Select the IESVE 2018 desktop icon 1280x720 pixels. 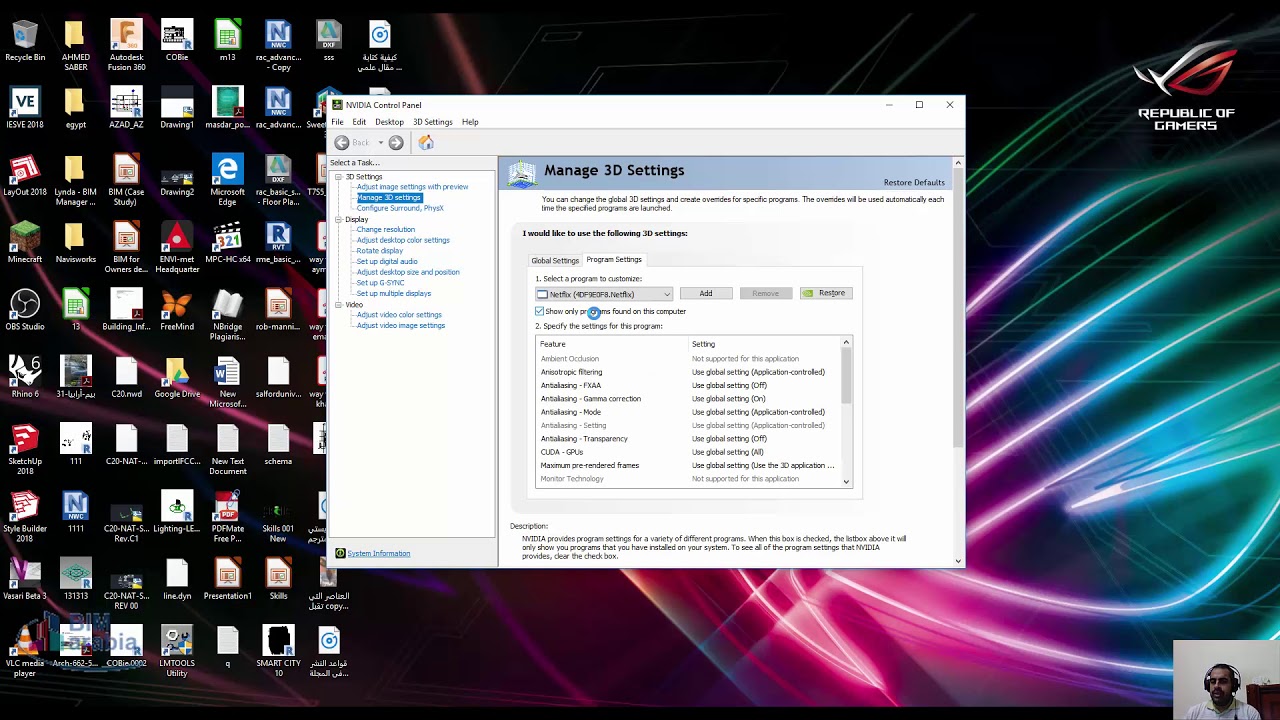pos(25,109)
